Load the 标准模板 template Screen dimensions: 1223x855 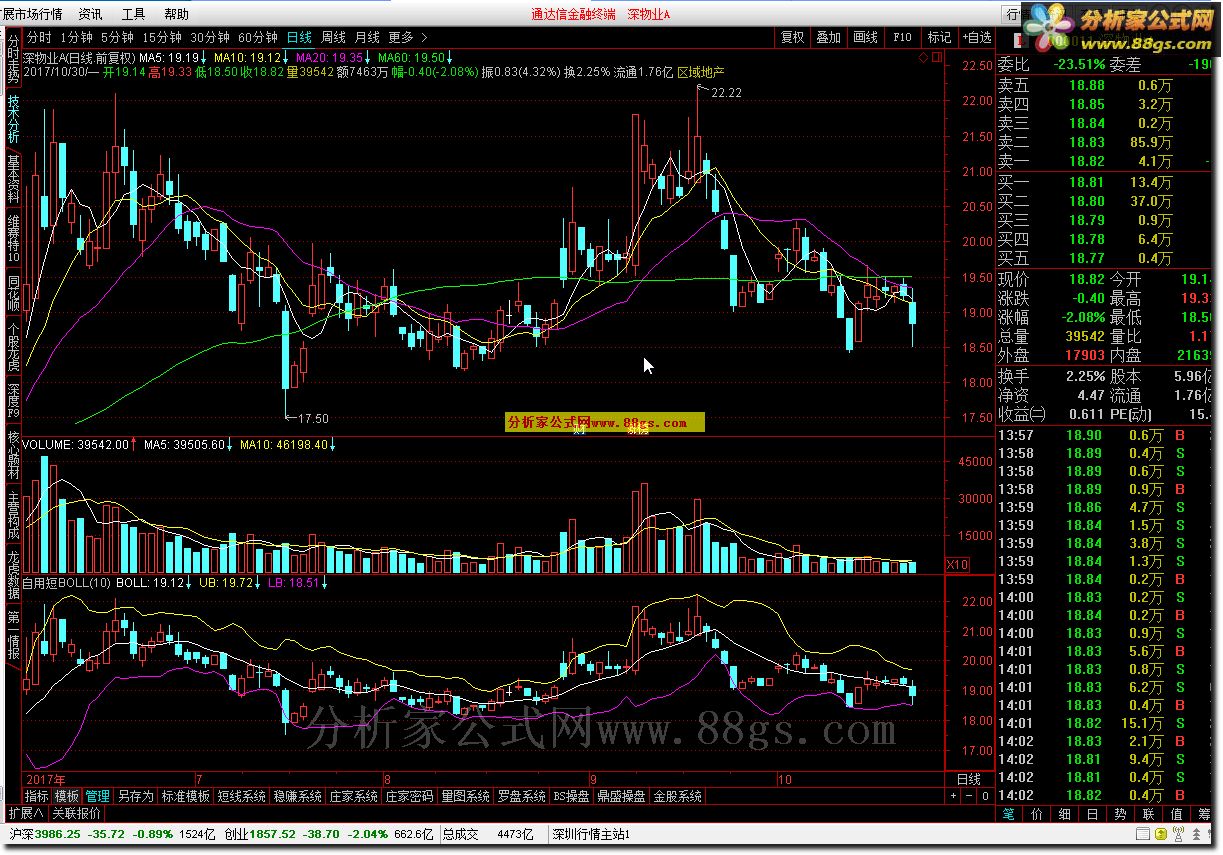(185, 797)
